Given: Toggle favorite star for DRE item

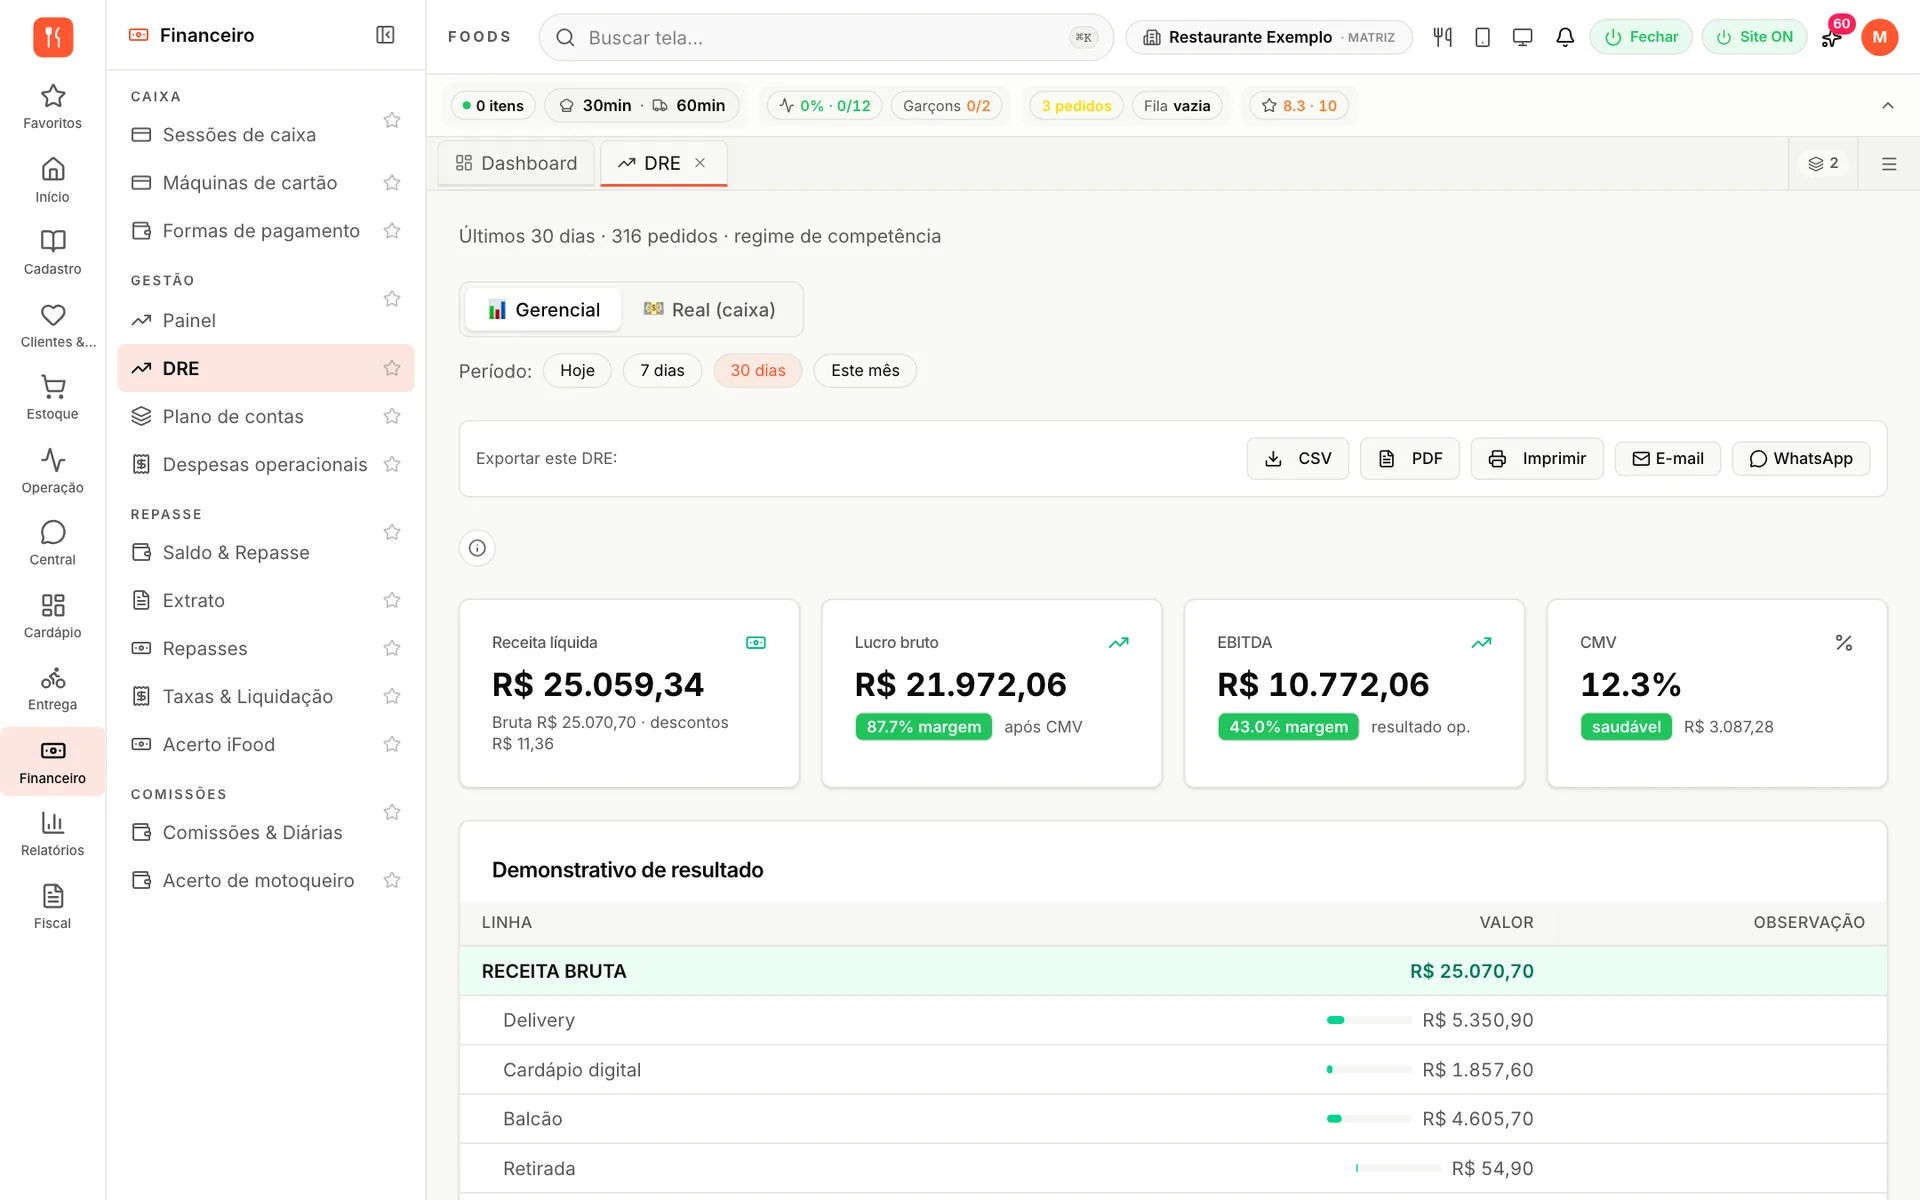Looking at the screenshot, I should click(x=392, y=368).
